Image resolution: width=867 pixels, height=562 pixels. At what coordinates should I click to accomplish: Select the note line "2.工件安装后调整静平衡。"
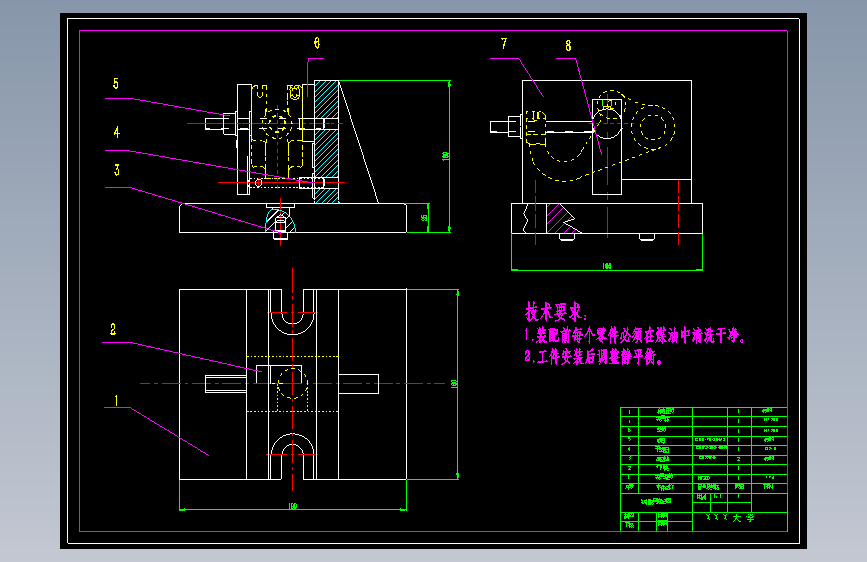click(x=593, y=357)
